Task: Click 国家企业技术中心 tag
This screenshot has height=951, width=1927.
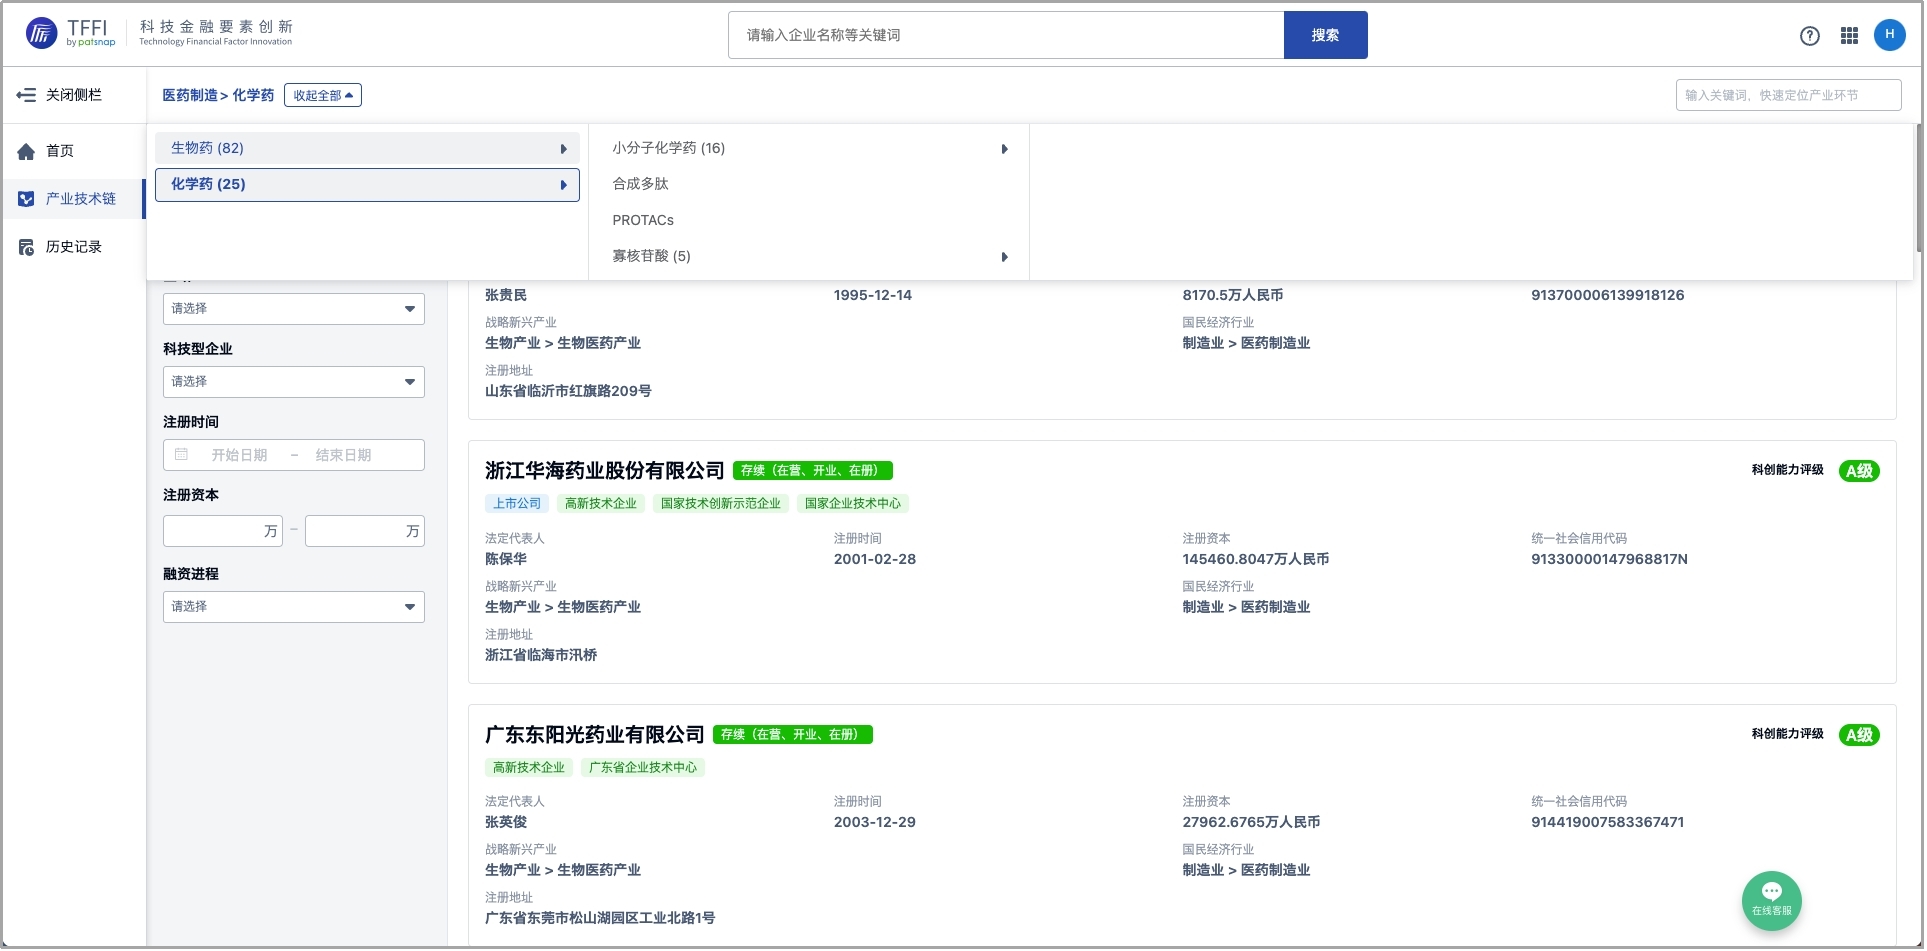Action: (853, 504)
